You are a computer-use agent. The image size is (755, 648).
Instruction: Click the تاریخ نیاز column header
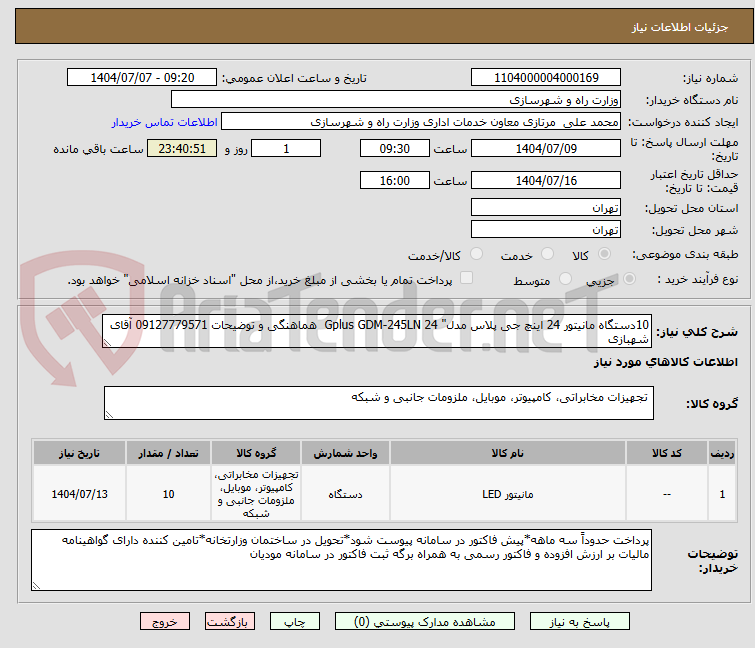tap(79, 453)
